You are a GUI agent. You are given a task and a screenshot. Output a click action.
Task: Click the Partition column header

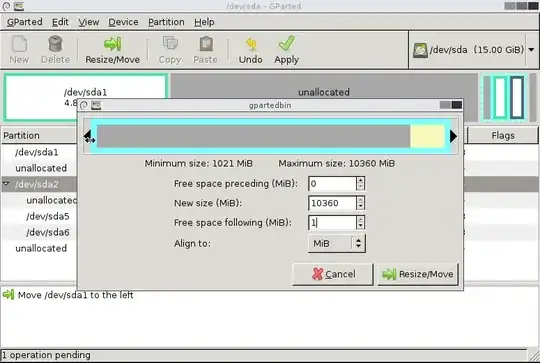tap(39, 135)
